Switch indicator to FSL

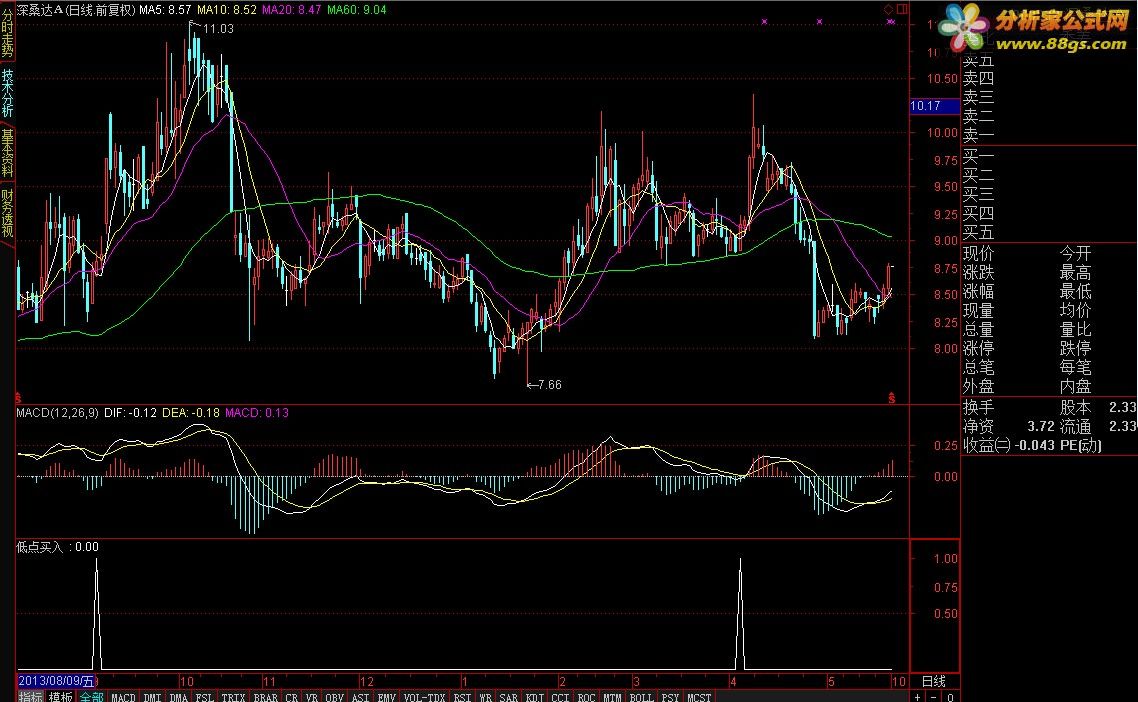pos(205,697)
